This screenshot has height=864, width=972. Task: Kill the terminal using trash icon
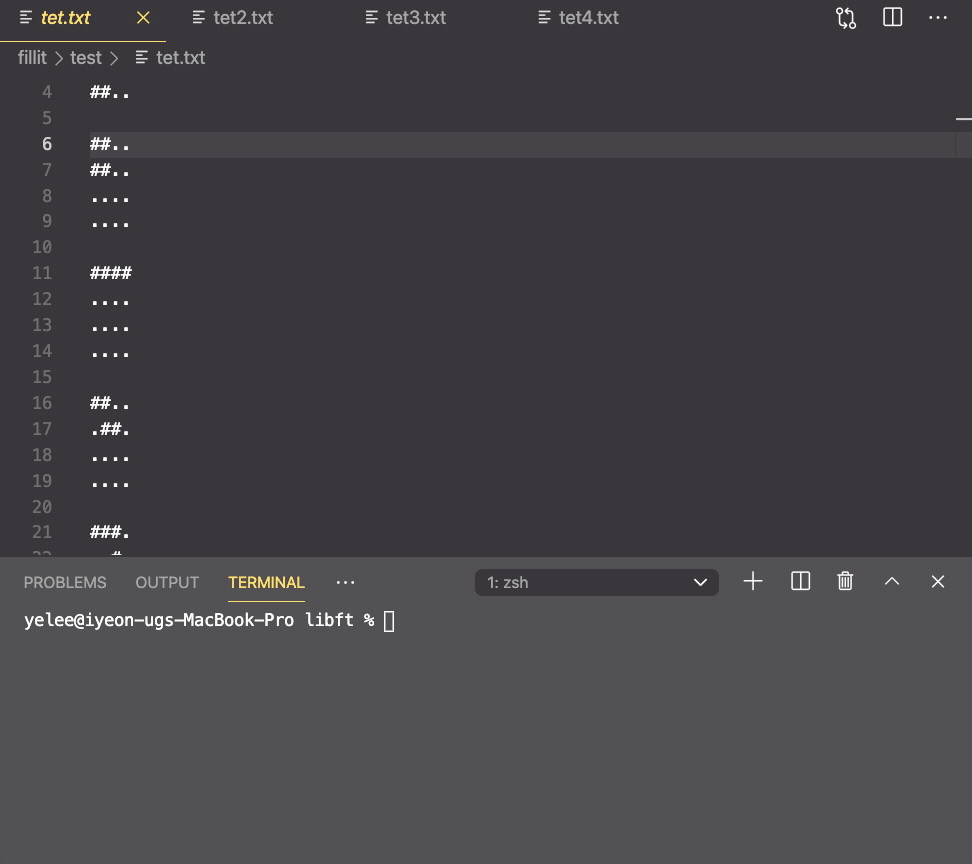click(845, 581)
